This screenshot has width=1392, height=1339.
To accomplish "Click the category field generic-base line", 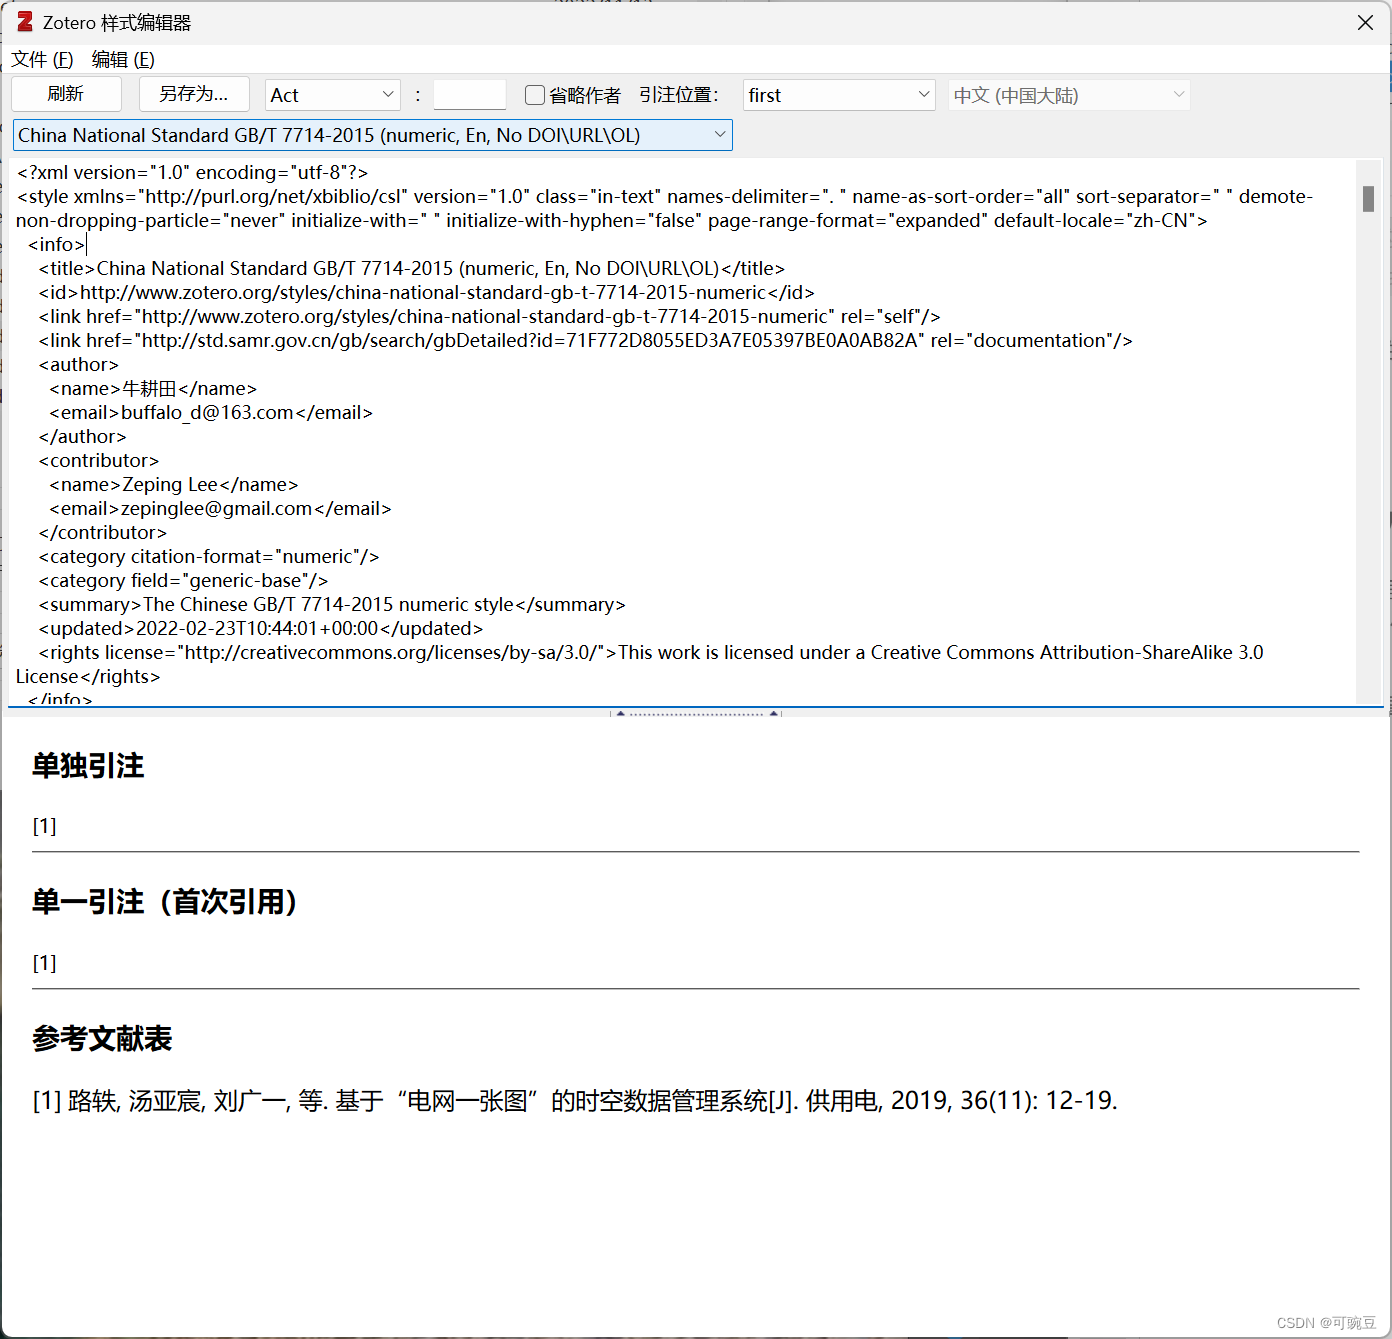I will 183,580.
